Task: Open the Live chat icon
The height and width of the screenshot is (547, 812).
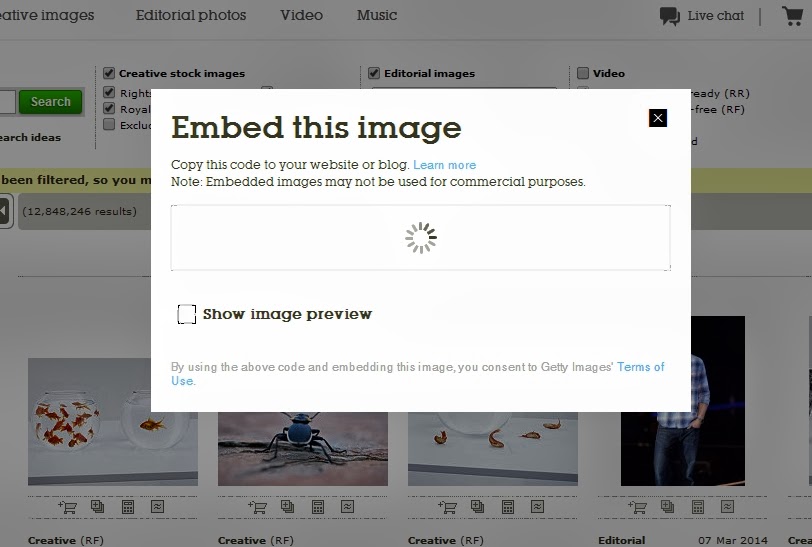Action: (669, 16)
